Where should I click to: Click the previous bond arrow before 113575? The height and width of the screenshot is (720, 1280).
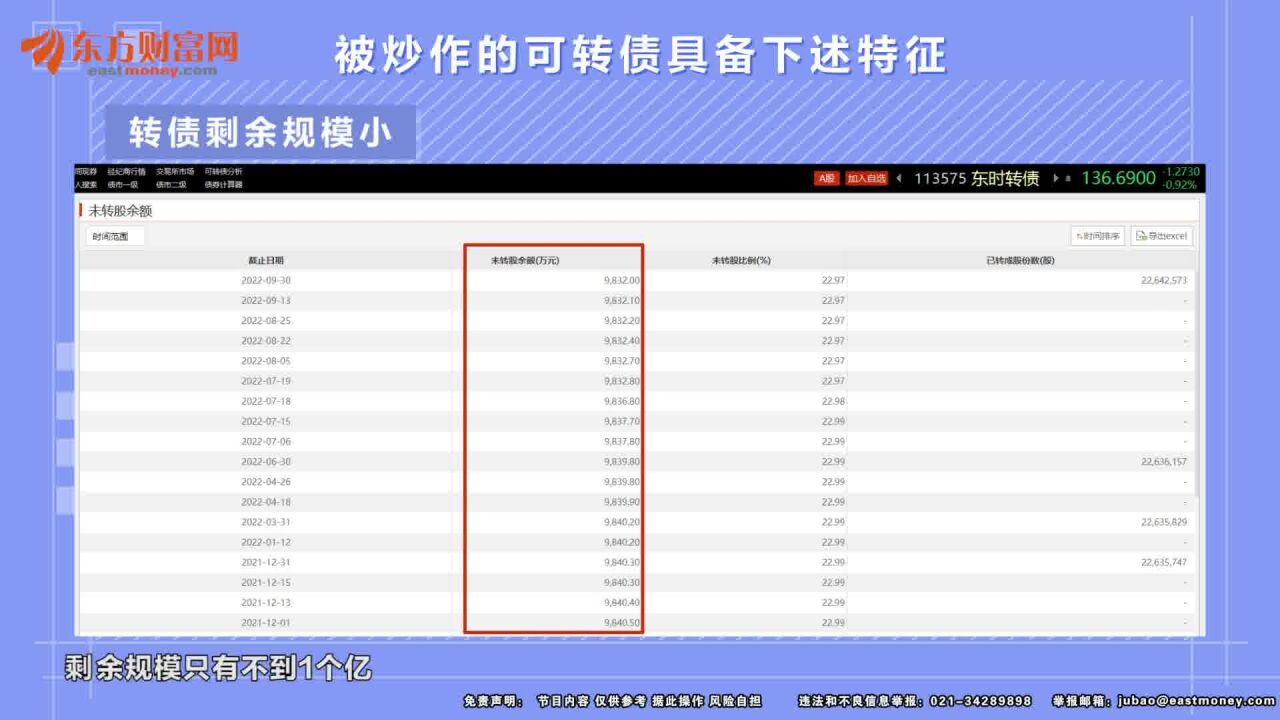pyautogui.click(x=898, y=178)
